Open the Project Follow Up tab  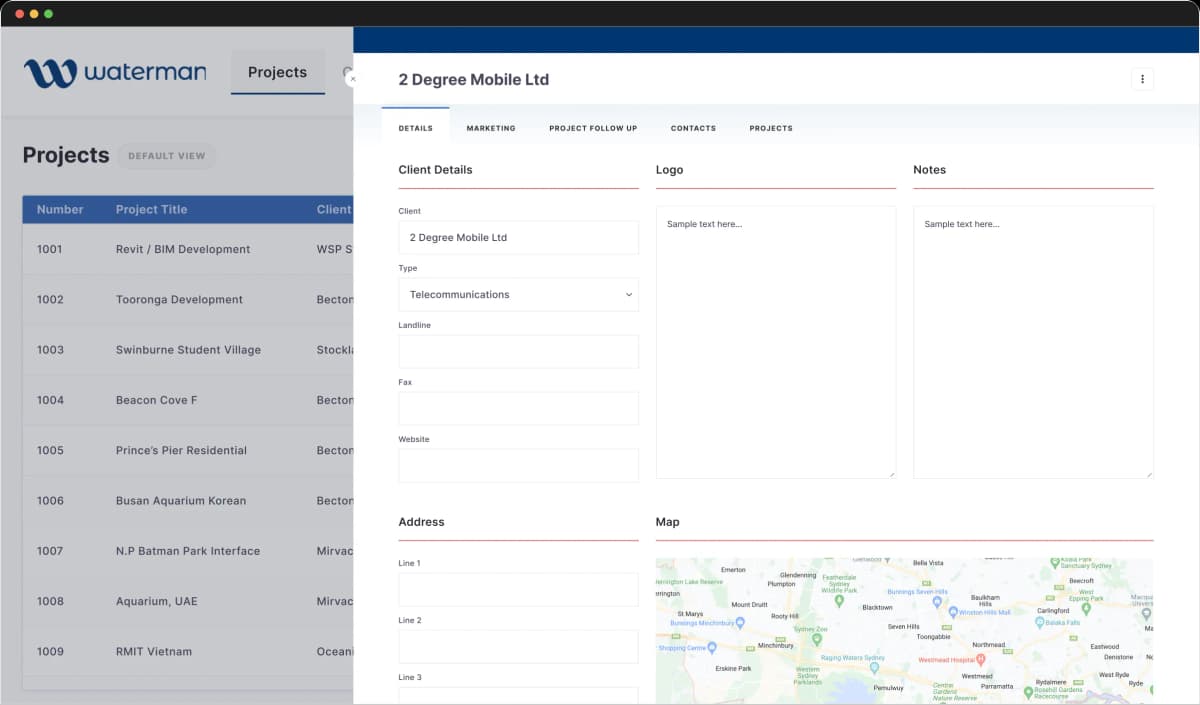[593, 128]
